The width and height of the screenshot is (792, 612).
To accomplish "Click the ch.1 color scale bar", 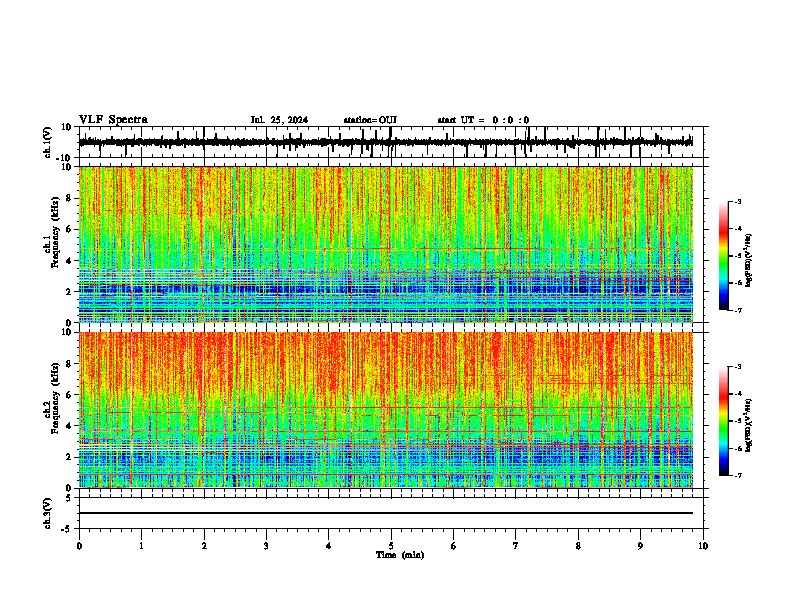I will coord(724,256).
